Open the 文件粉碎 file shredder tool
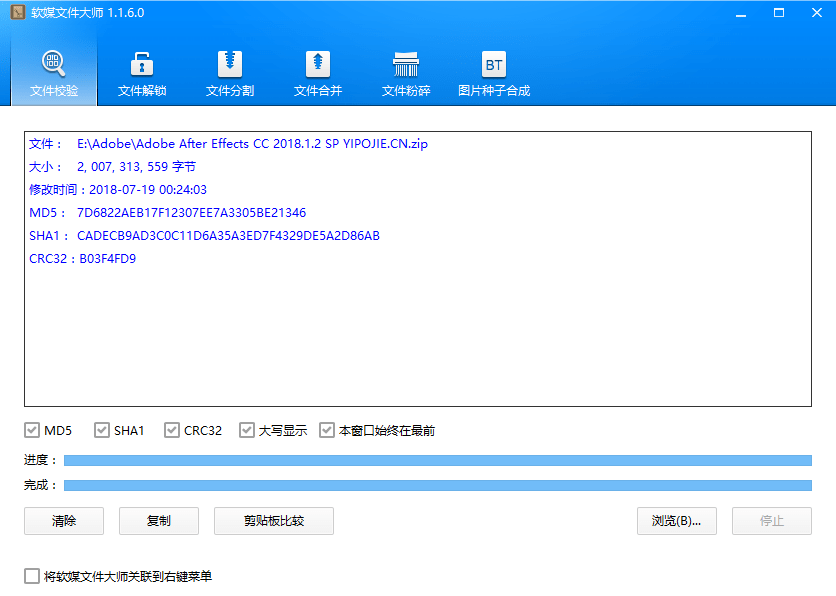Viewport: 836px width, 596px height. tap(405, 72)
